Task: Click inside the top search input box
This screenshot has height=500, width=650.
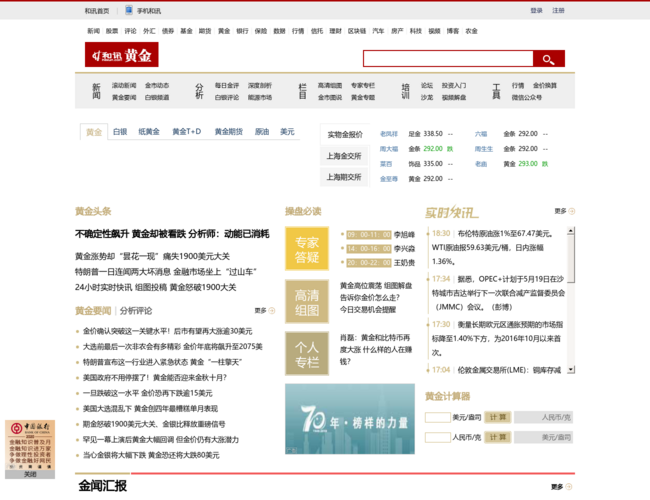Action: tap(448, 59)
